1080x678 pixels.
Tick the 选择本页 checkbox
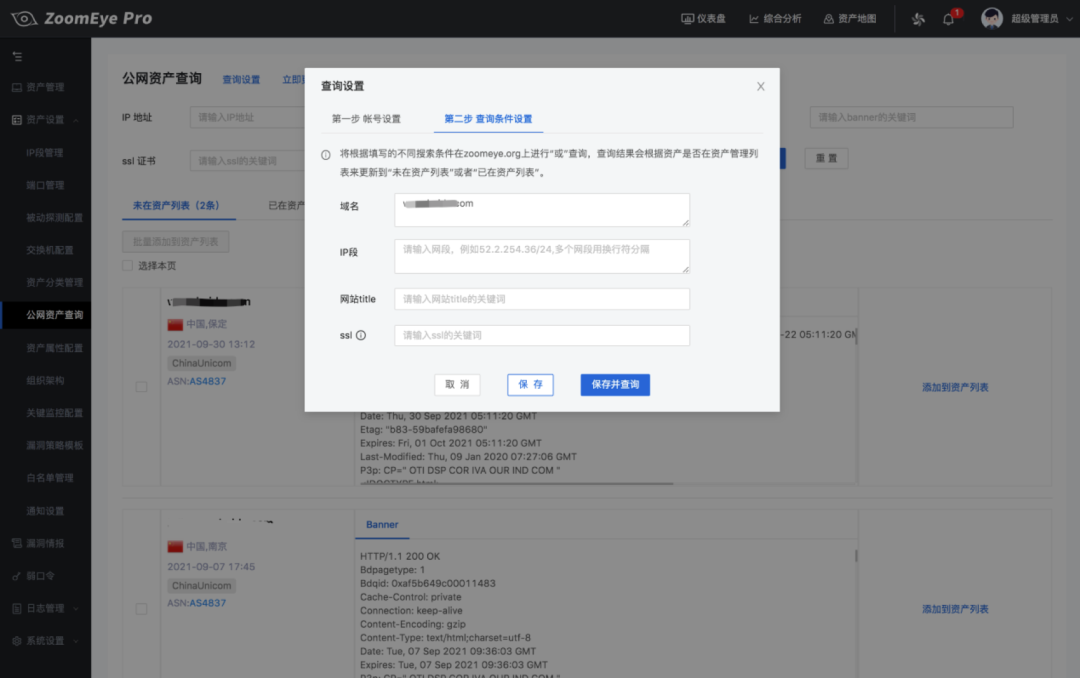(x=127, y=265)
